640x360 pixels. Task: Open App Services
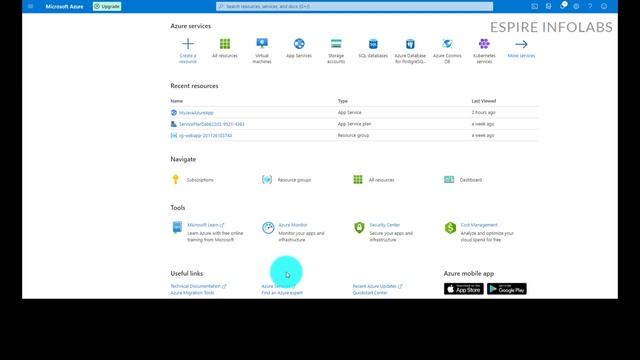point(299,48)
